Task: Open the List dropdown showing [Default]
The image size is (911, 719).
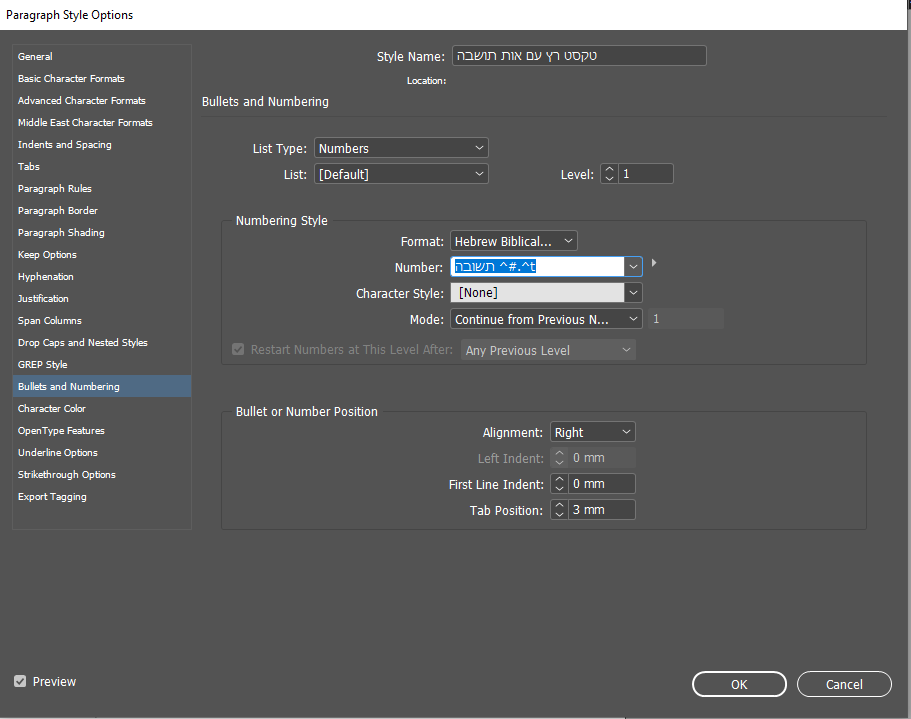Action: pyautogui.click(x=401, y=174)
